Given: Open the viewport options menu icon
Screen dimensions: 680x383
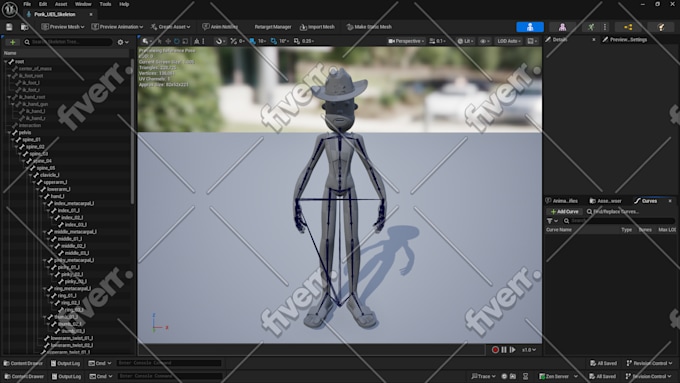Looking at the screenshot, I should point(146,41).
